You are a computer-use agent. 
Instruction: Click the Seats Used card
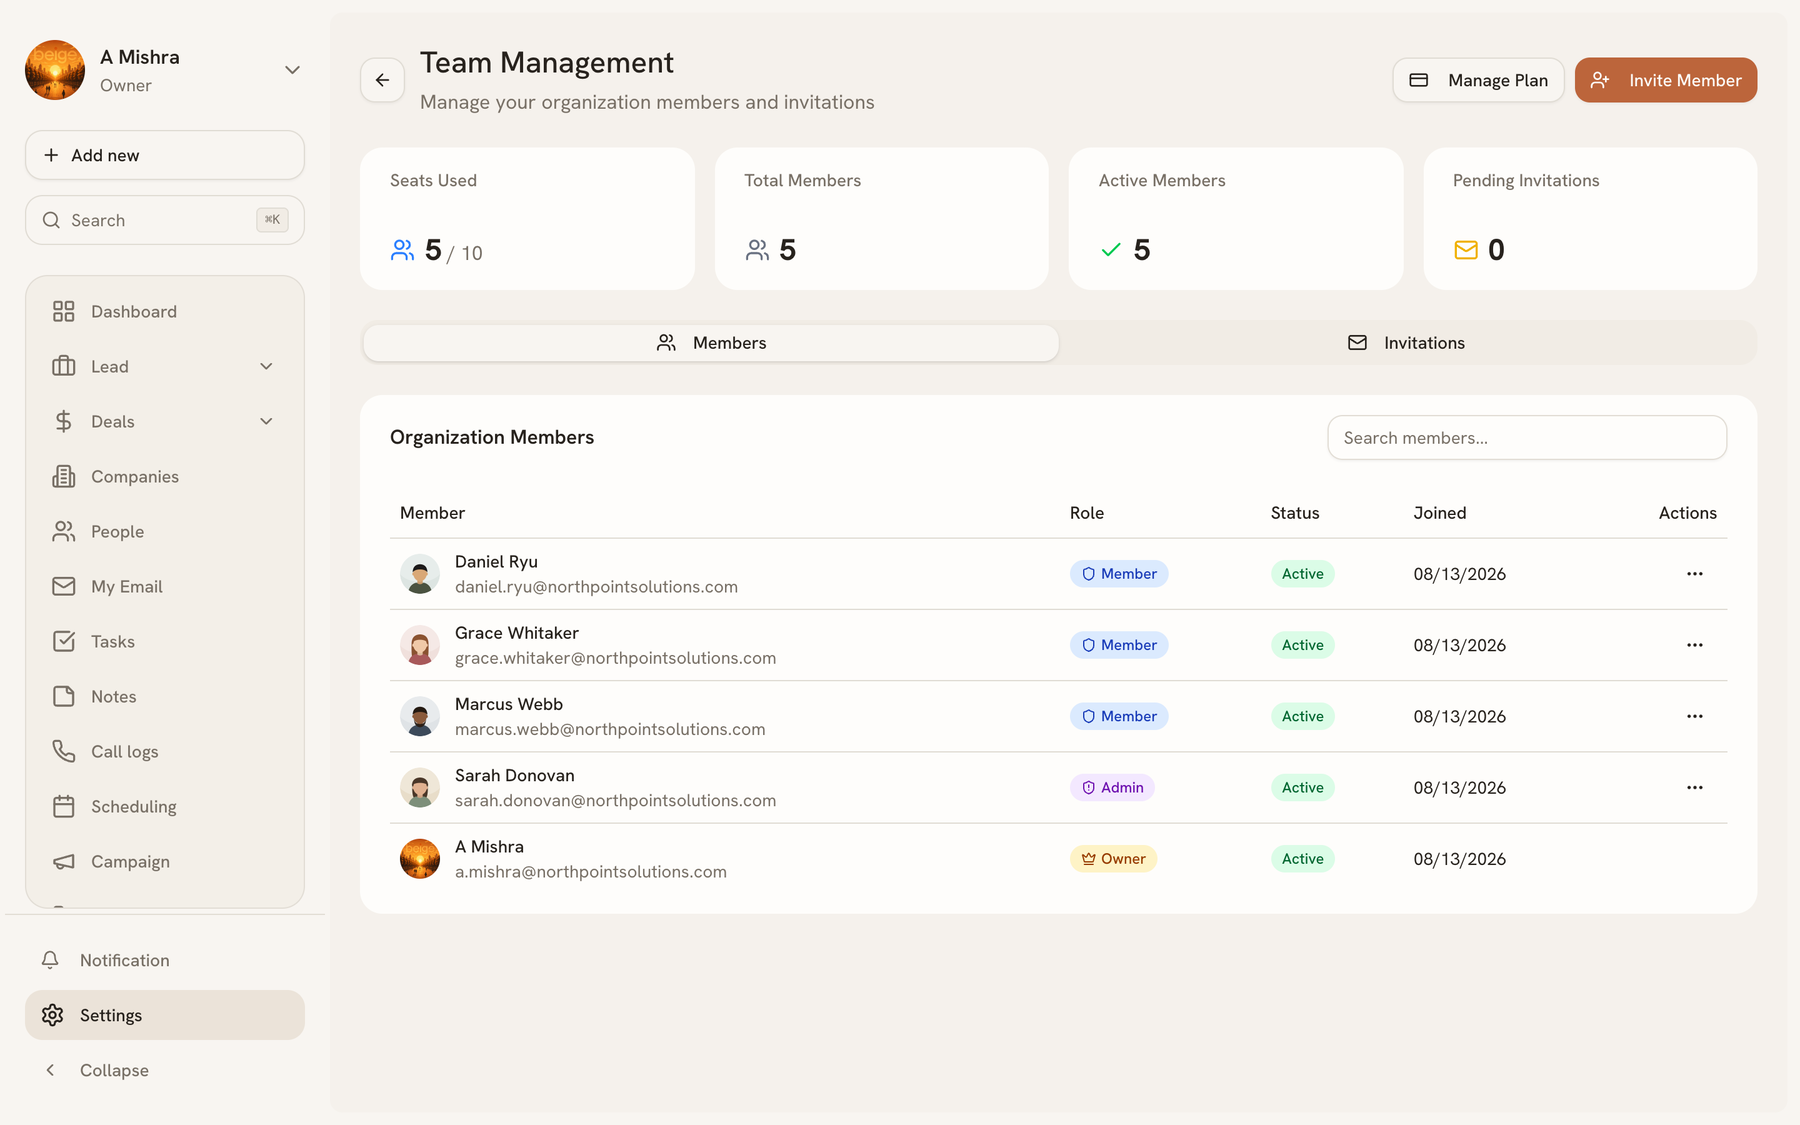tap(527, 219)
